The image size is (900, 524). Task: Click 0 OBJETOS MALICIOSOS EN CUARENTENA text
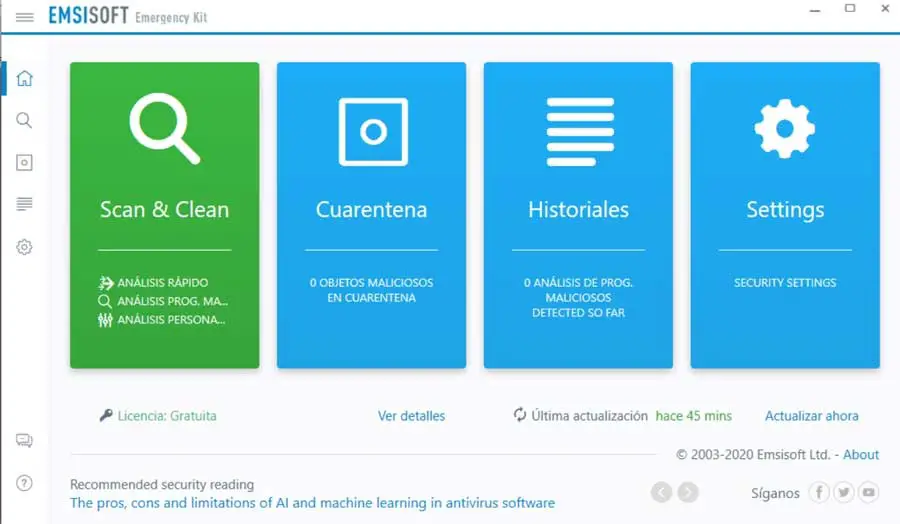(x=371, y=290)
